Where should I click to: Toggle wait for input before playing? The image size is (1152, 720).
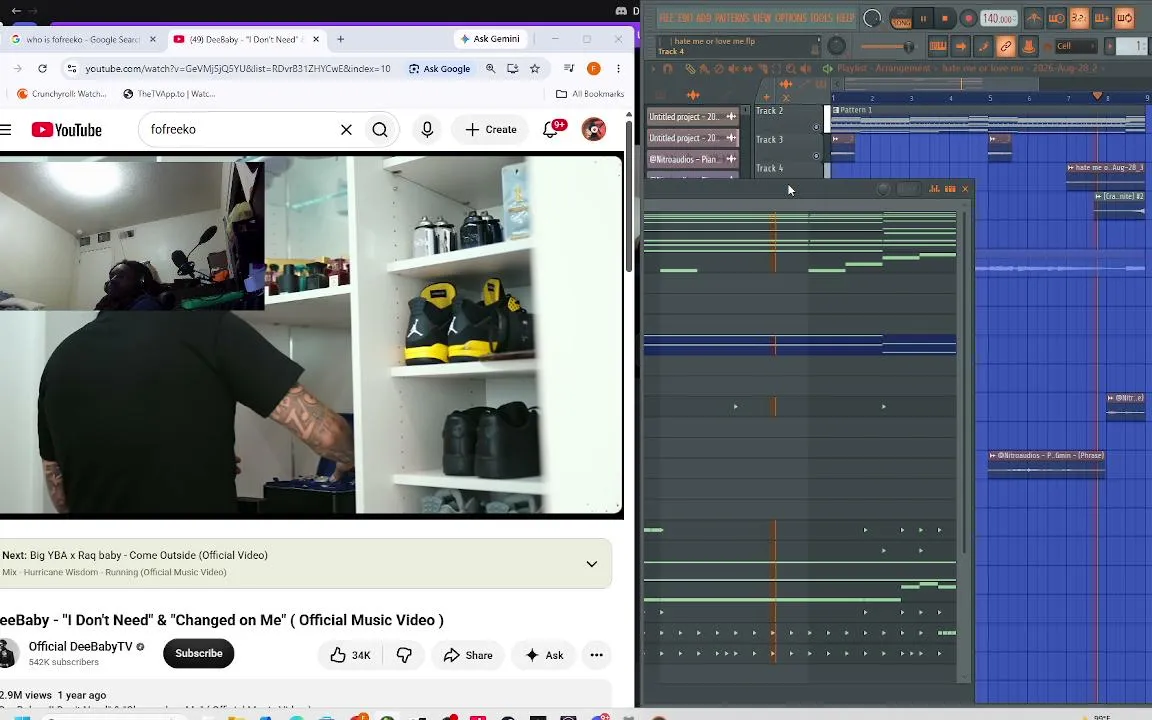click(x=1056, y=18)
